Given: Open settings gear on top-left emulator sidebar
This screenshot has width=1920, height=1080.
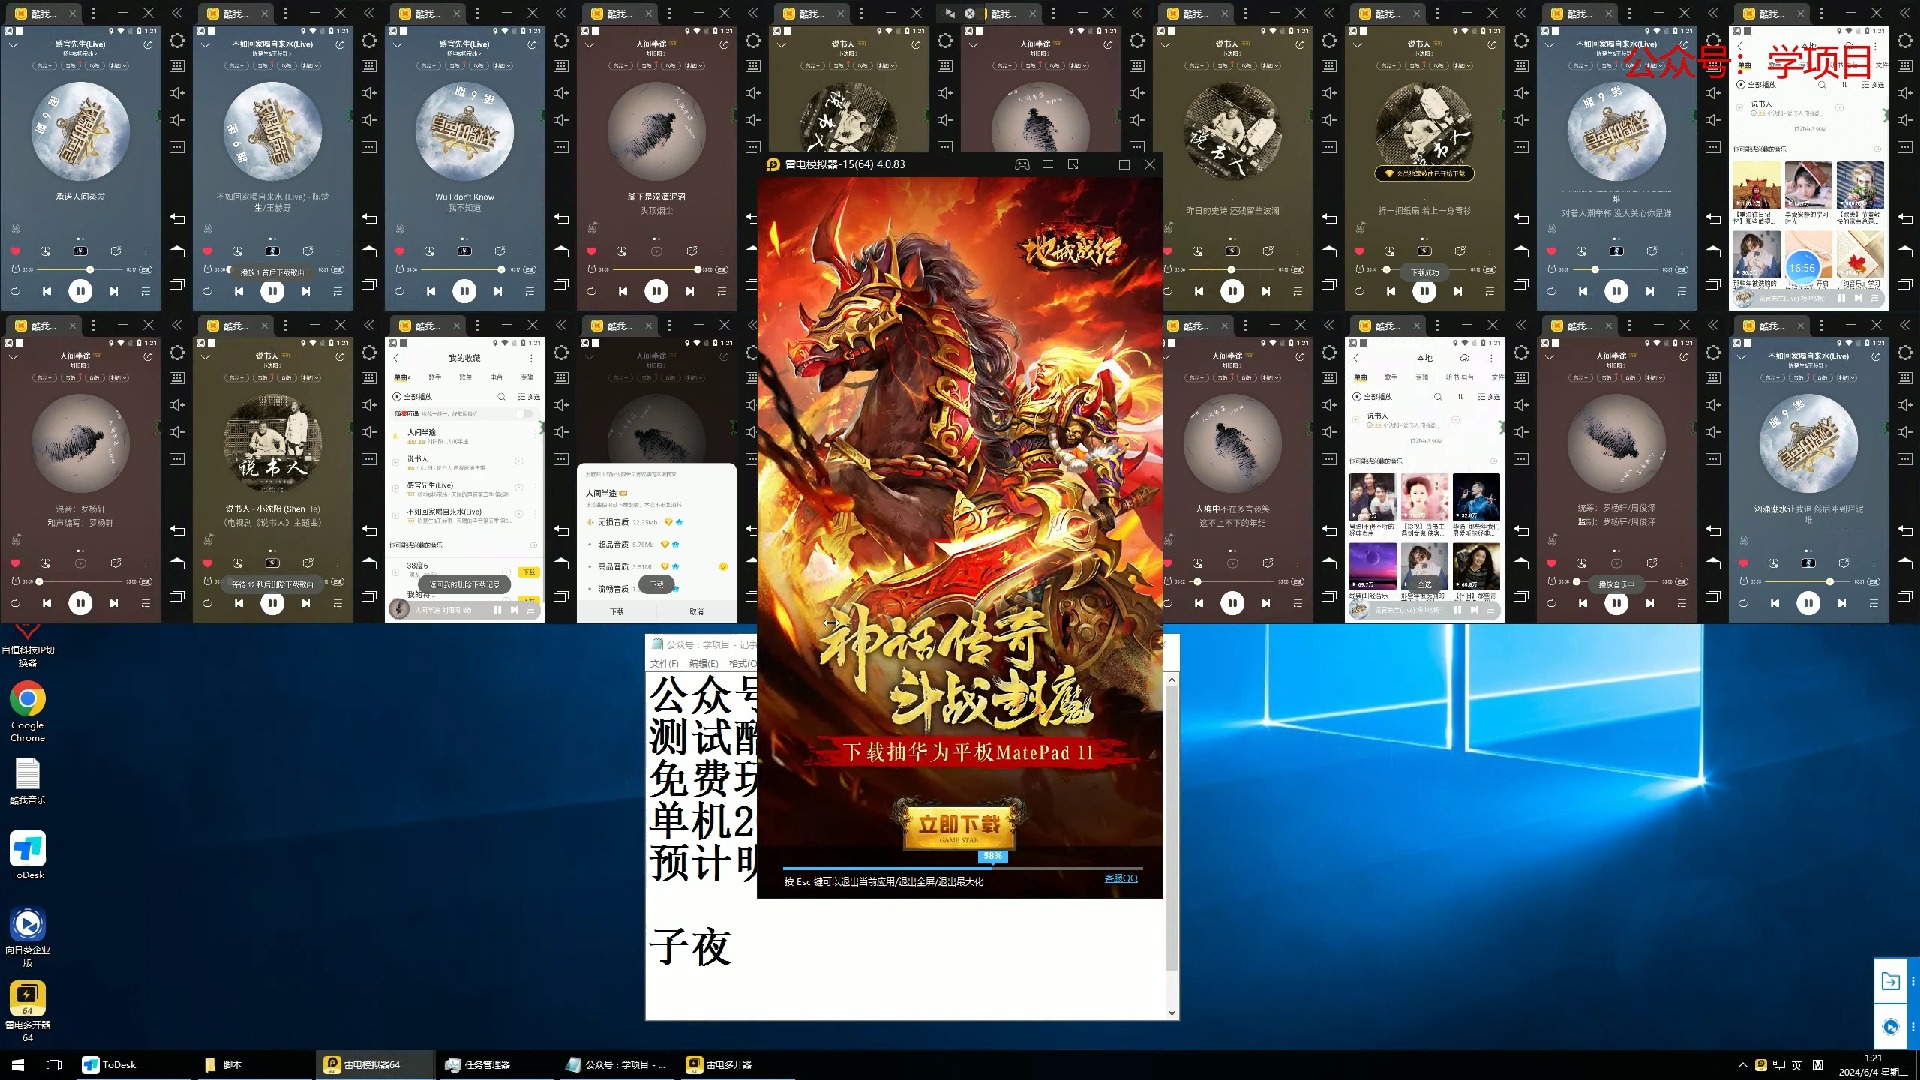Looking at the screenshot, I should pos(177,41).
